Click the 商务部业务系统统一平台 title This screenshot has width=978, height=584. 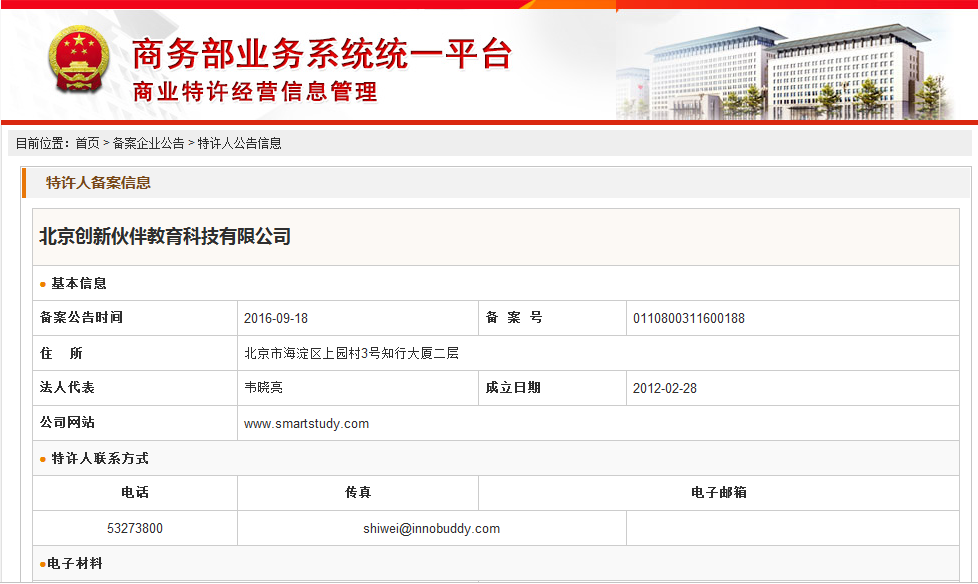(321, 53)
